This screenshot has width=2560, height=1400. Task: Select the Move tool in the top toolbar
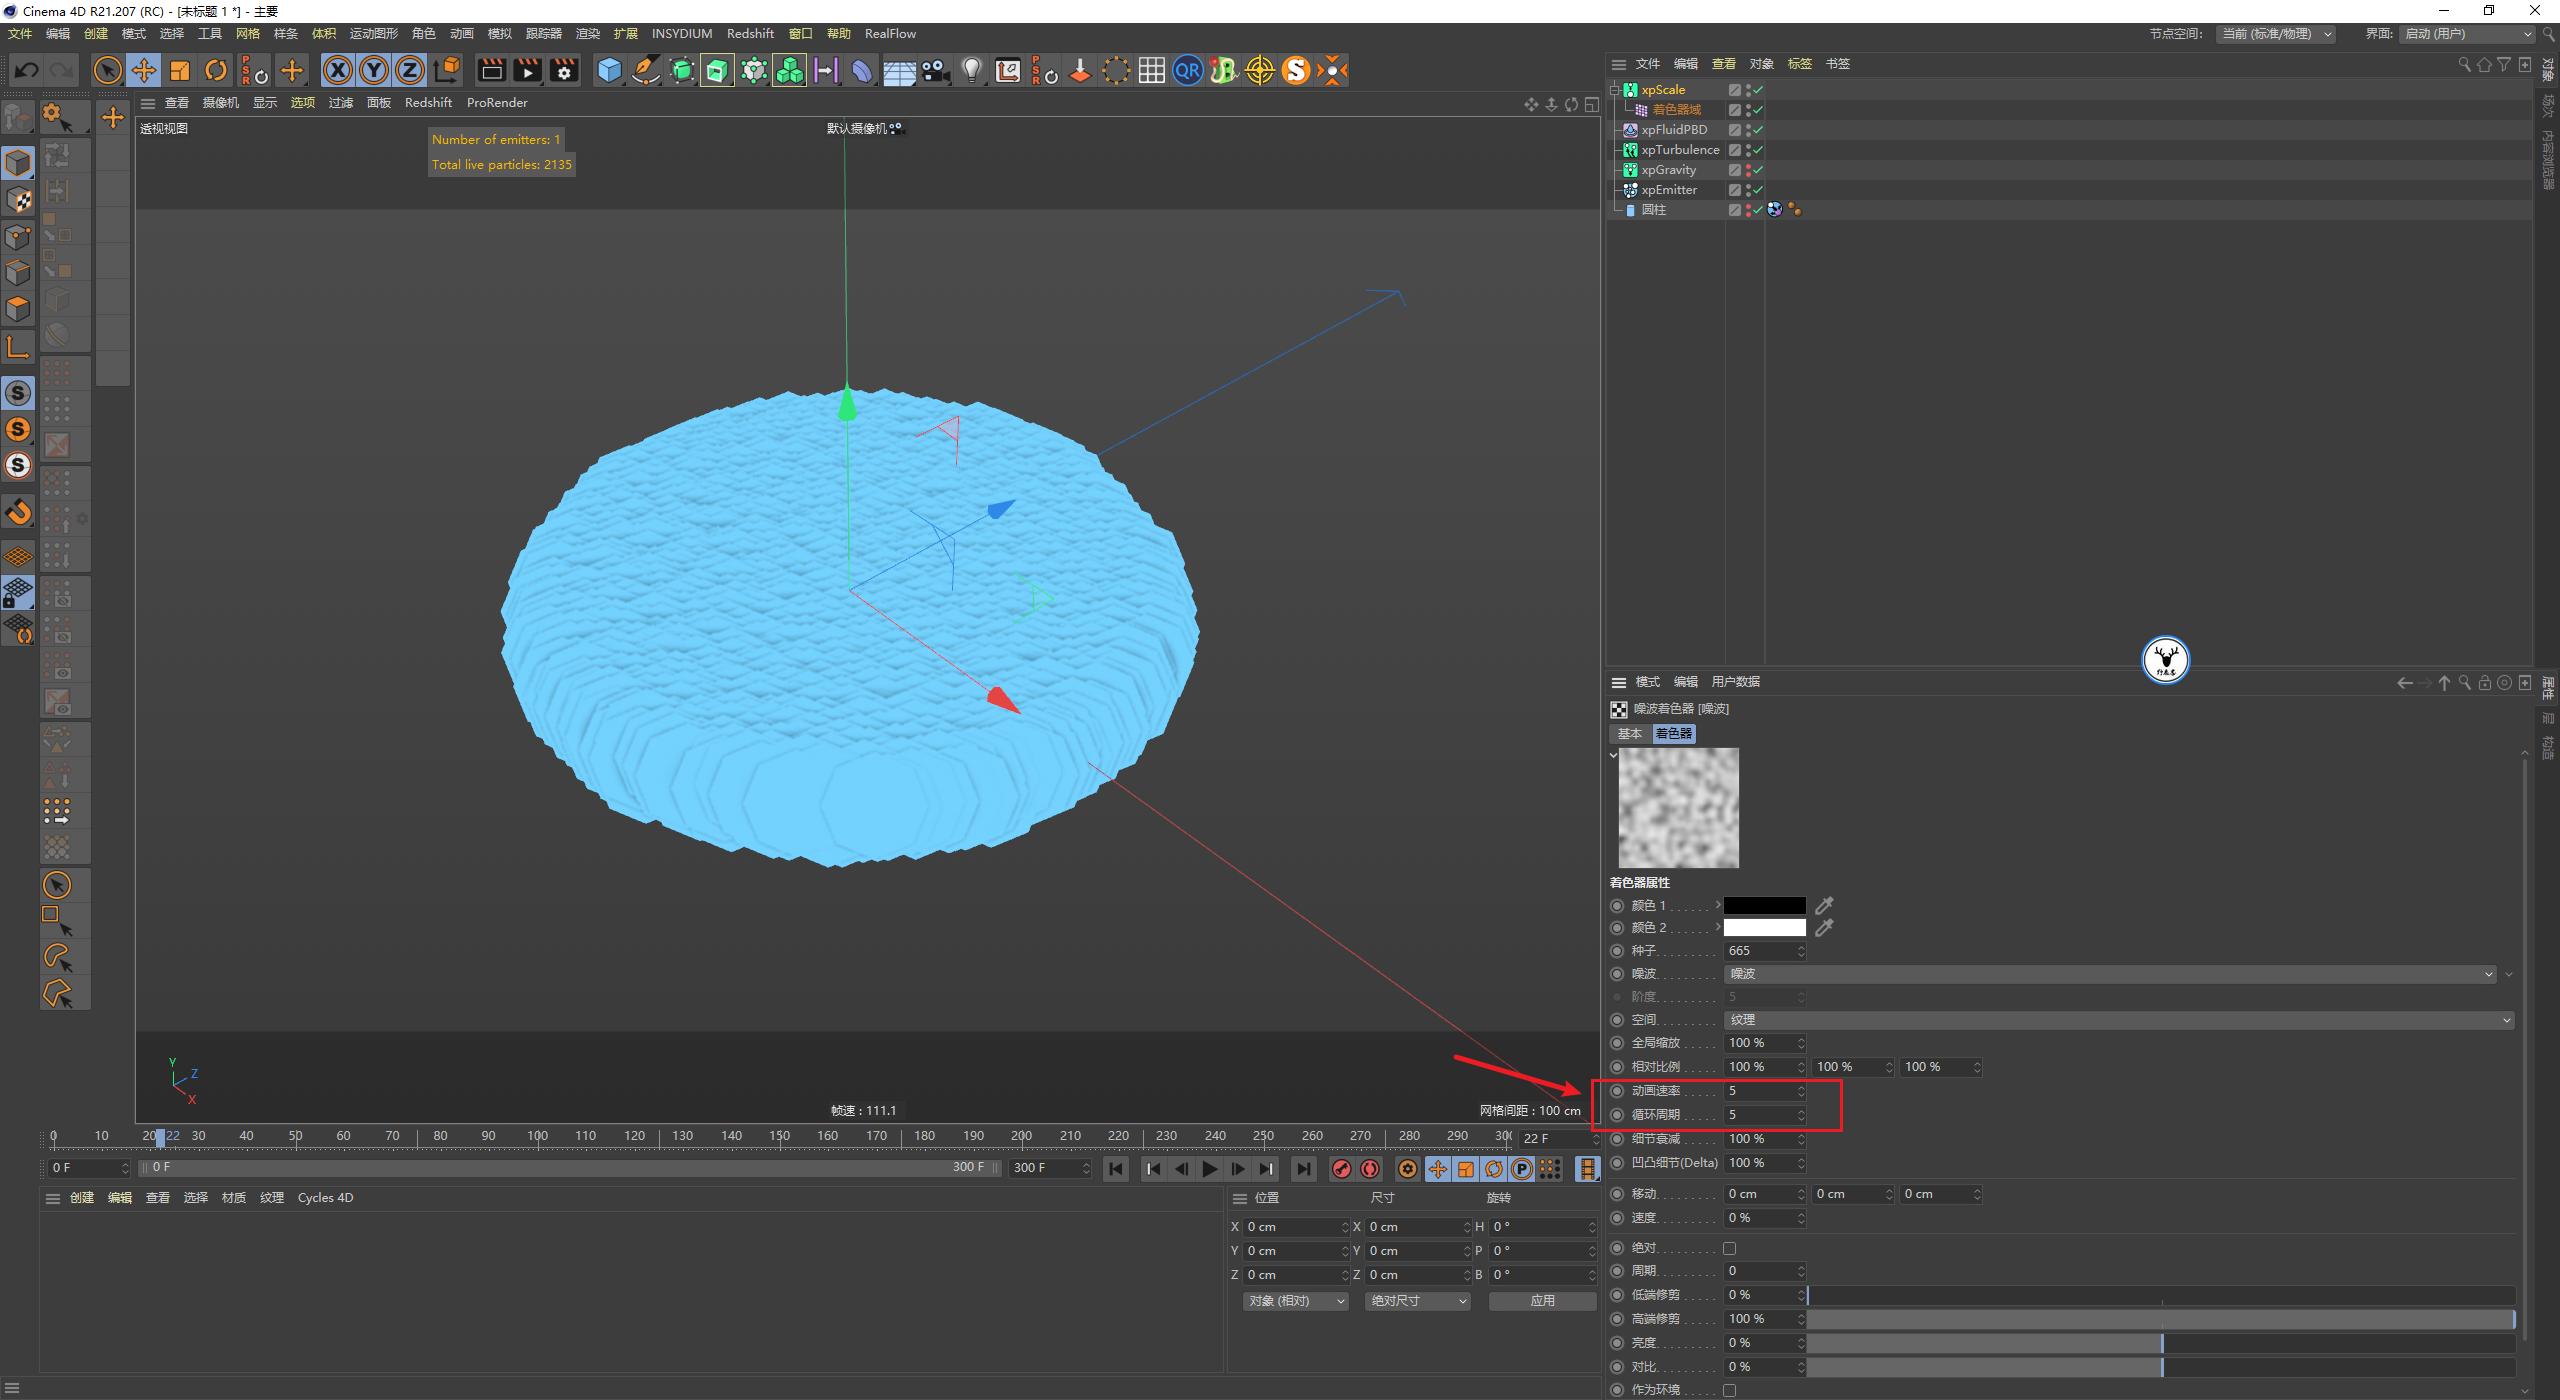coord(144,70)
